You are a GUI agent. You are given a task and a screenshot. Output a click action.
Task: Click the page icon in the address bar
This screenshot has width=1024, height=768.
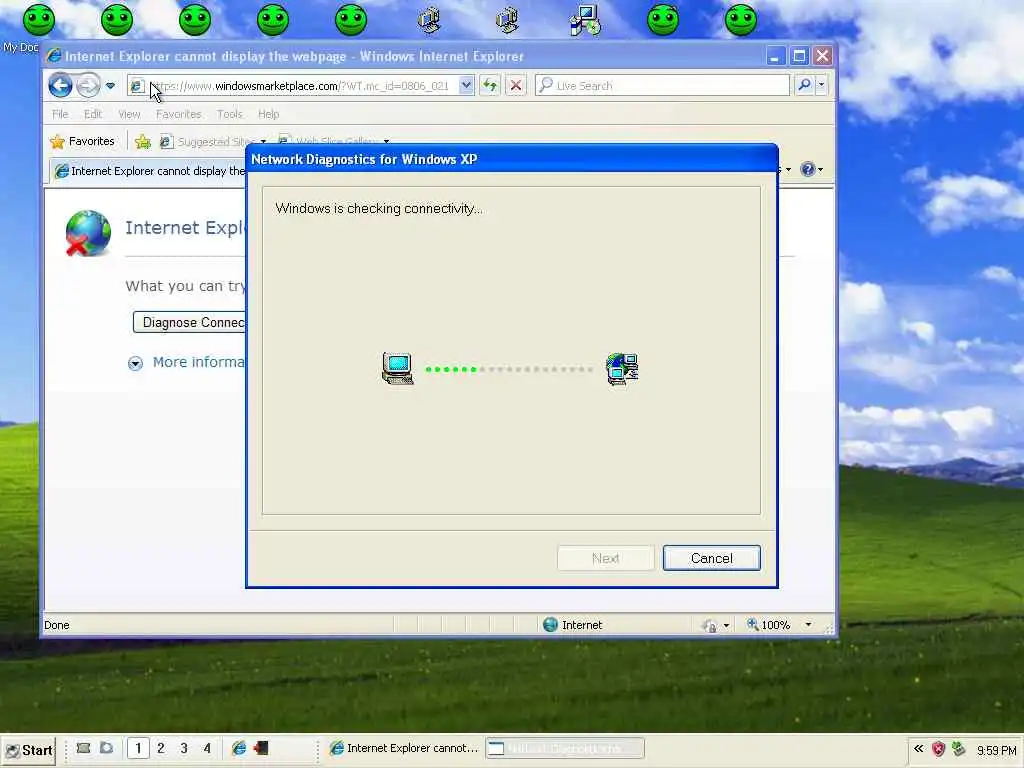136,86
